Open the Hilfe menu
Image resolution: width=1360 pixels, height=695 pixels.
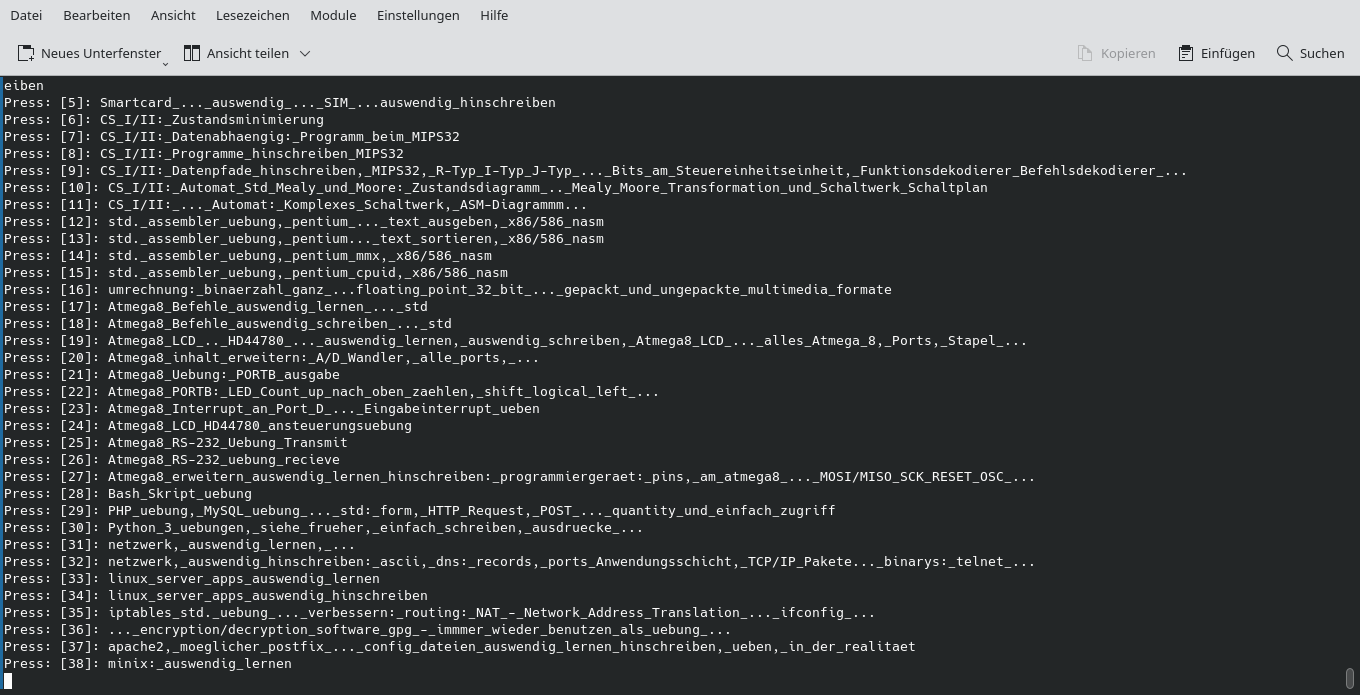493,15
